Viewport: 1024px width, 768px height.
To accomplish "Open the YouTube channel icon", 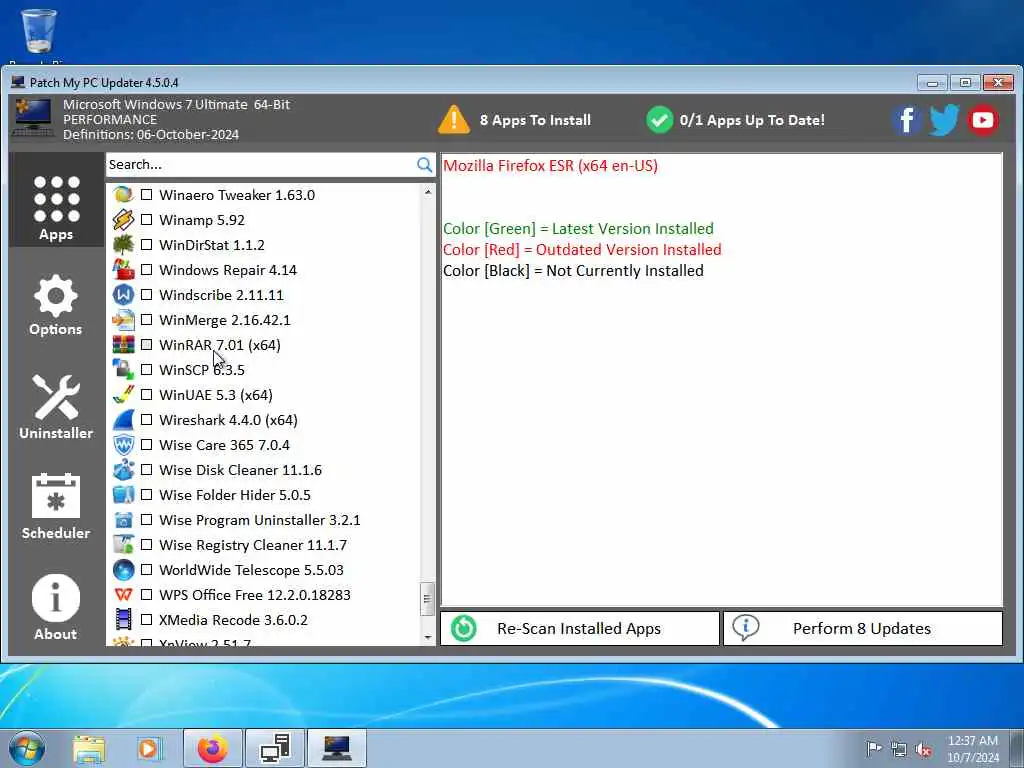I will click(982, 120).
